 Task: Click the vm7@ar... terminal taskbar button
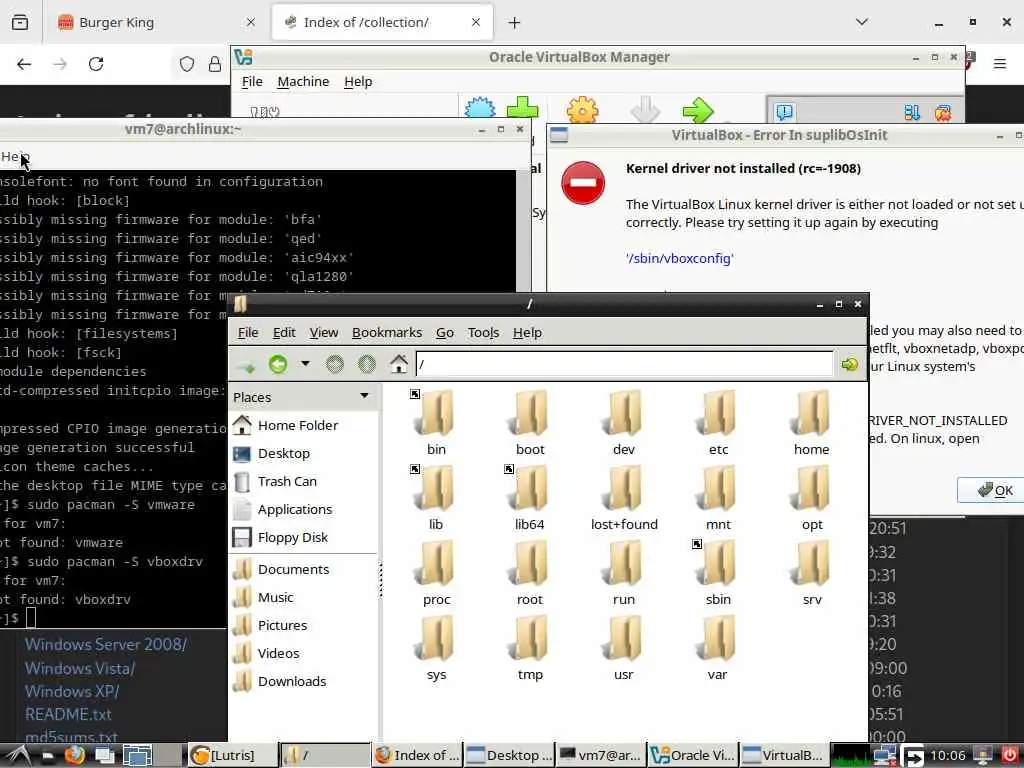pos(601,755)
